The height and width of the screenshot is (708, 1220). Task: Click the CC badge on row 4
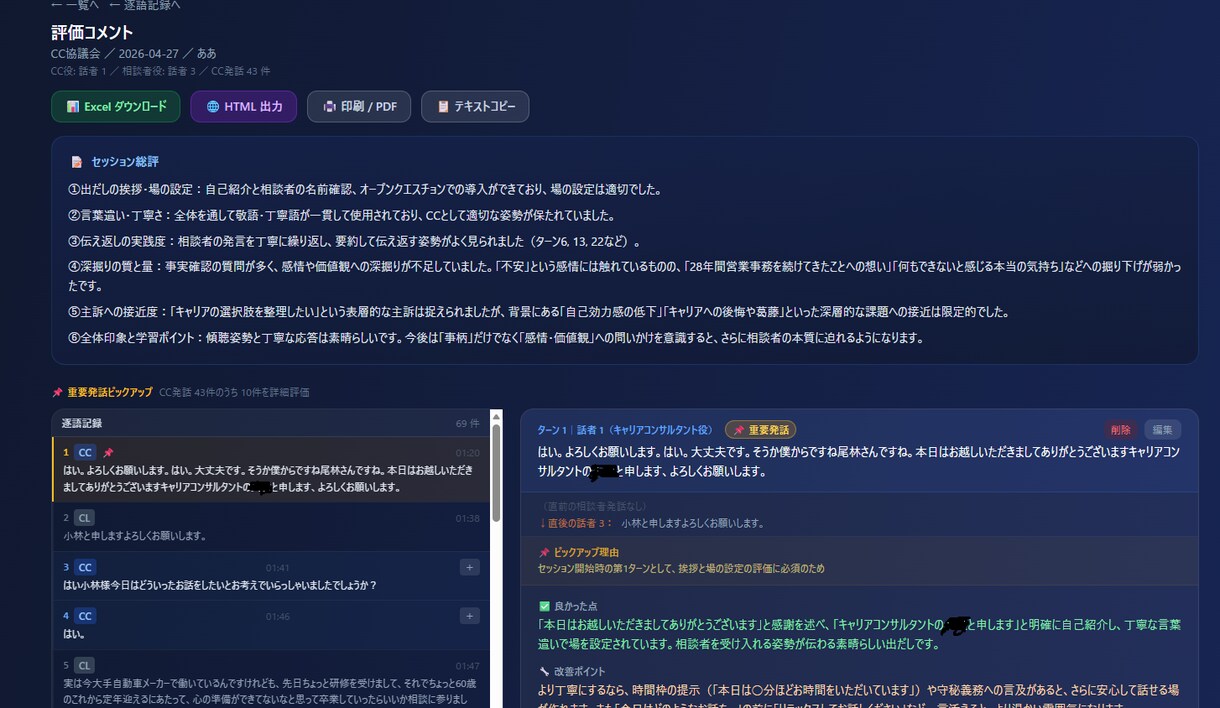coord(85,616)
